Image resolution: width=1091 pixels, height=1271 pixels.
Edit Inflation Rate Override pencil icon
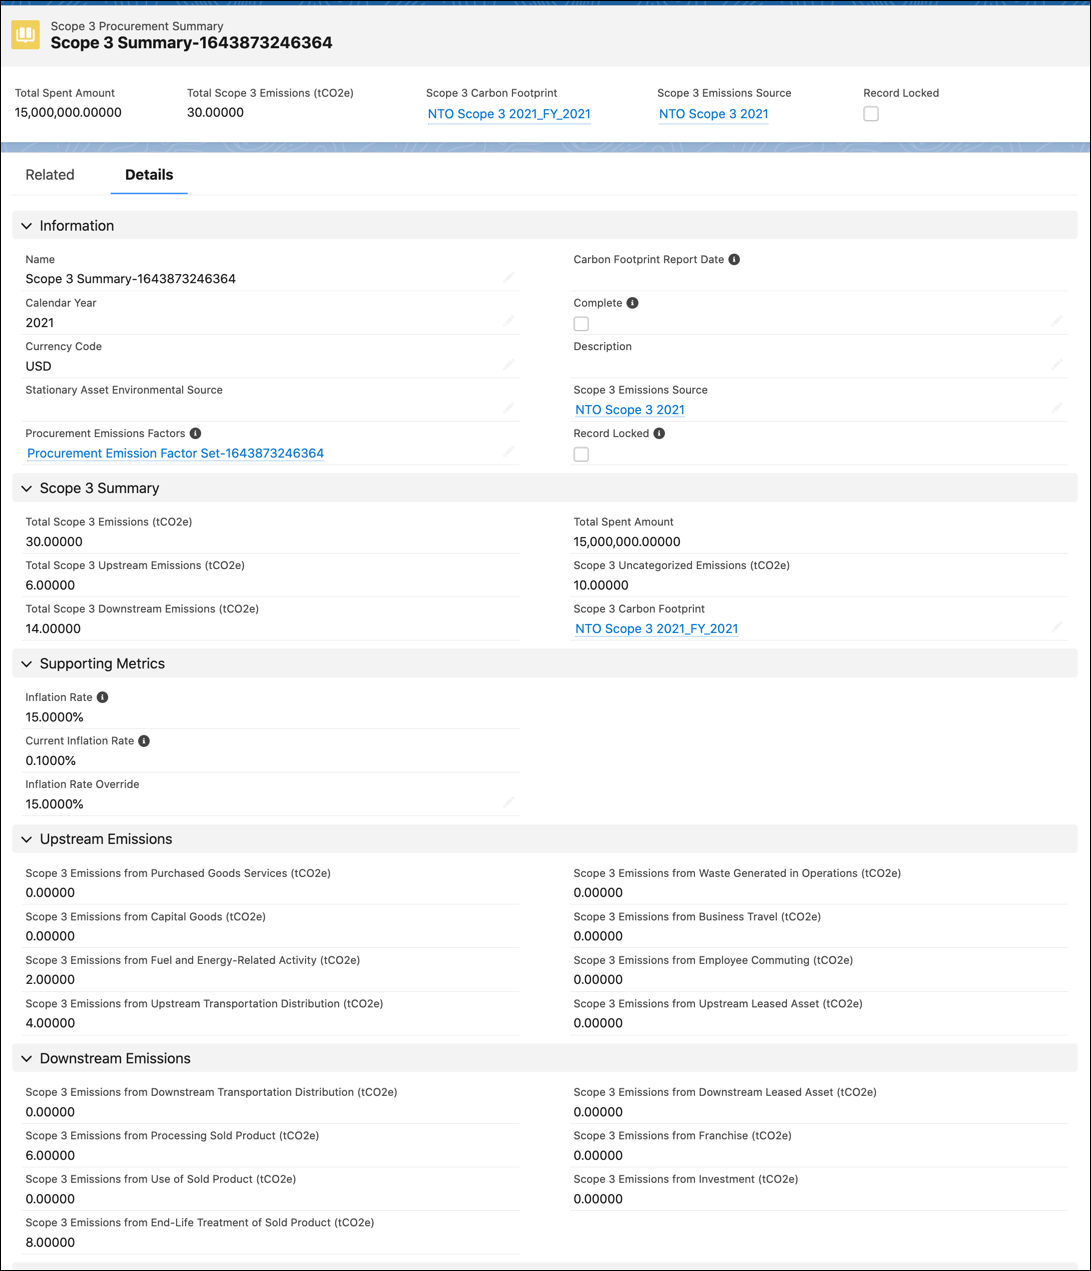pyautogui.click(x=509, y=803)
